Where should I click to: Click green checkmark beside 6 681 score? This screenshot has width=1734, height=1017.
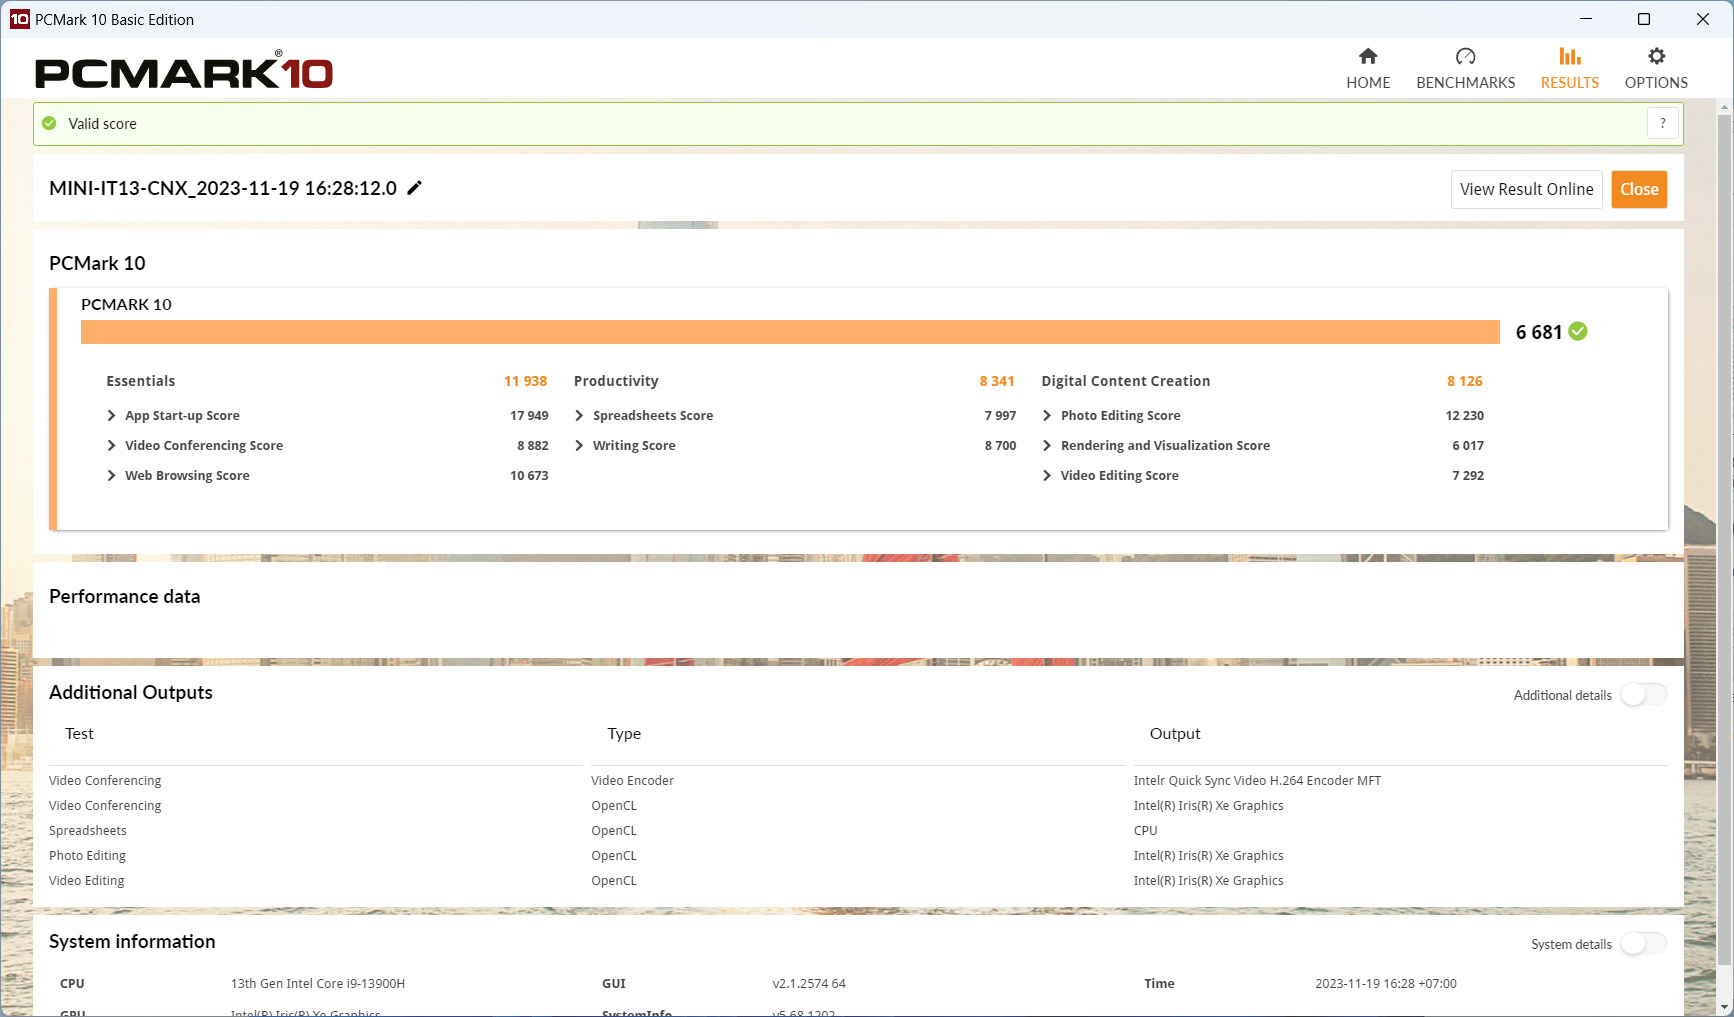(x=1578, y=331)
